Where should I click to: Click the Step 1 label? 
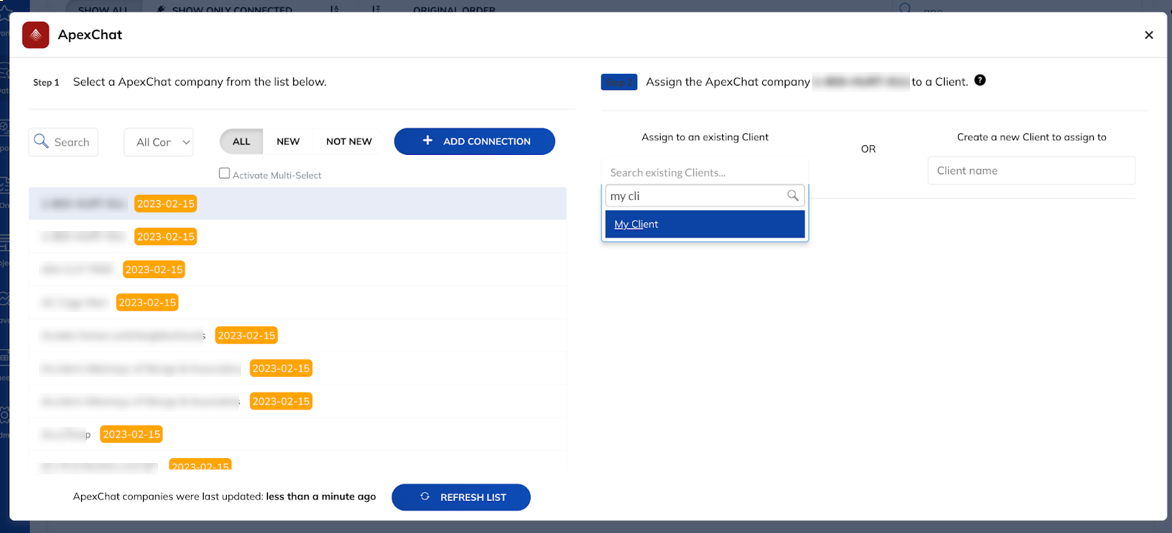point(46,82)
